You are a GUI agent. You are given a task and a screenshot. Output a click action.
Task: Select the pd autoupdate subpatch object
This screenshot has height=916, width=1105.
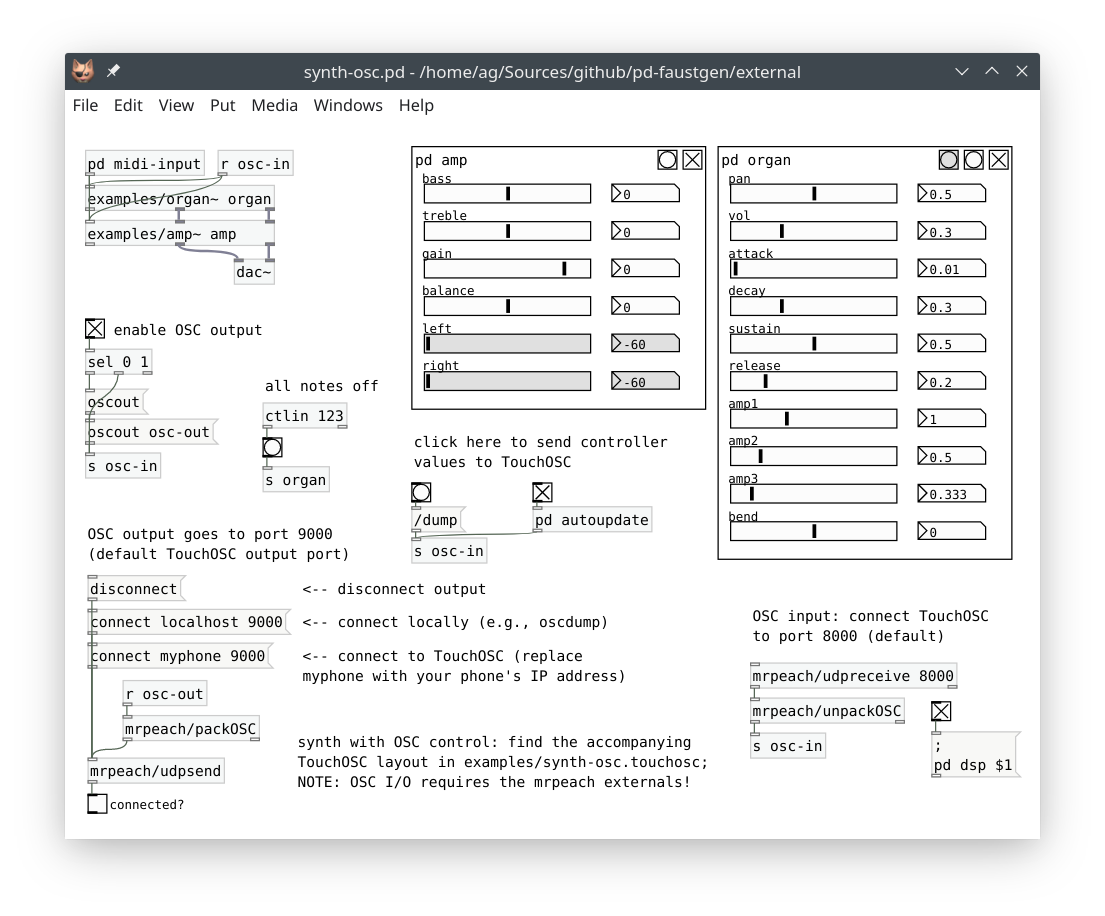coord(593,520)
